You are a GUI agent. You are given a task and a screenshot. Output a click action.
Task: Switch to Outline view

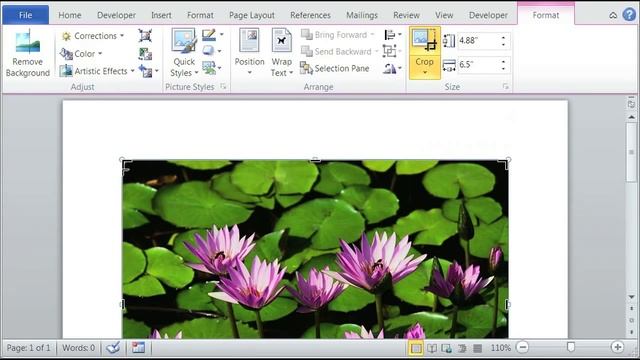tap(462, 348)
